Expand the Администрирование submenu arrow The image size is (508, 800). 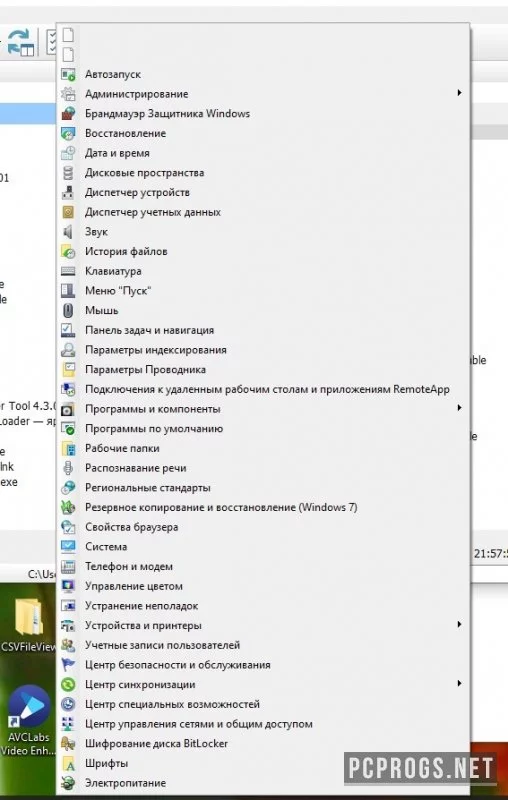click(460, 93)
